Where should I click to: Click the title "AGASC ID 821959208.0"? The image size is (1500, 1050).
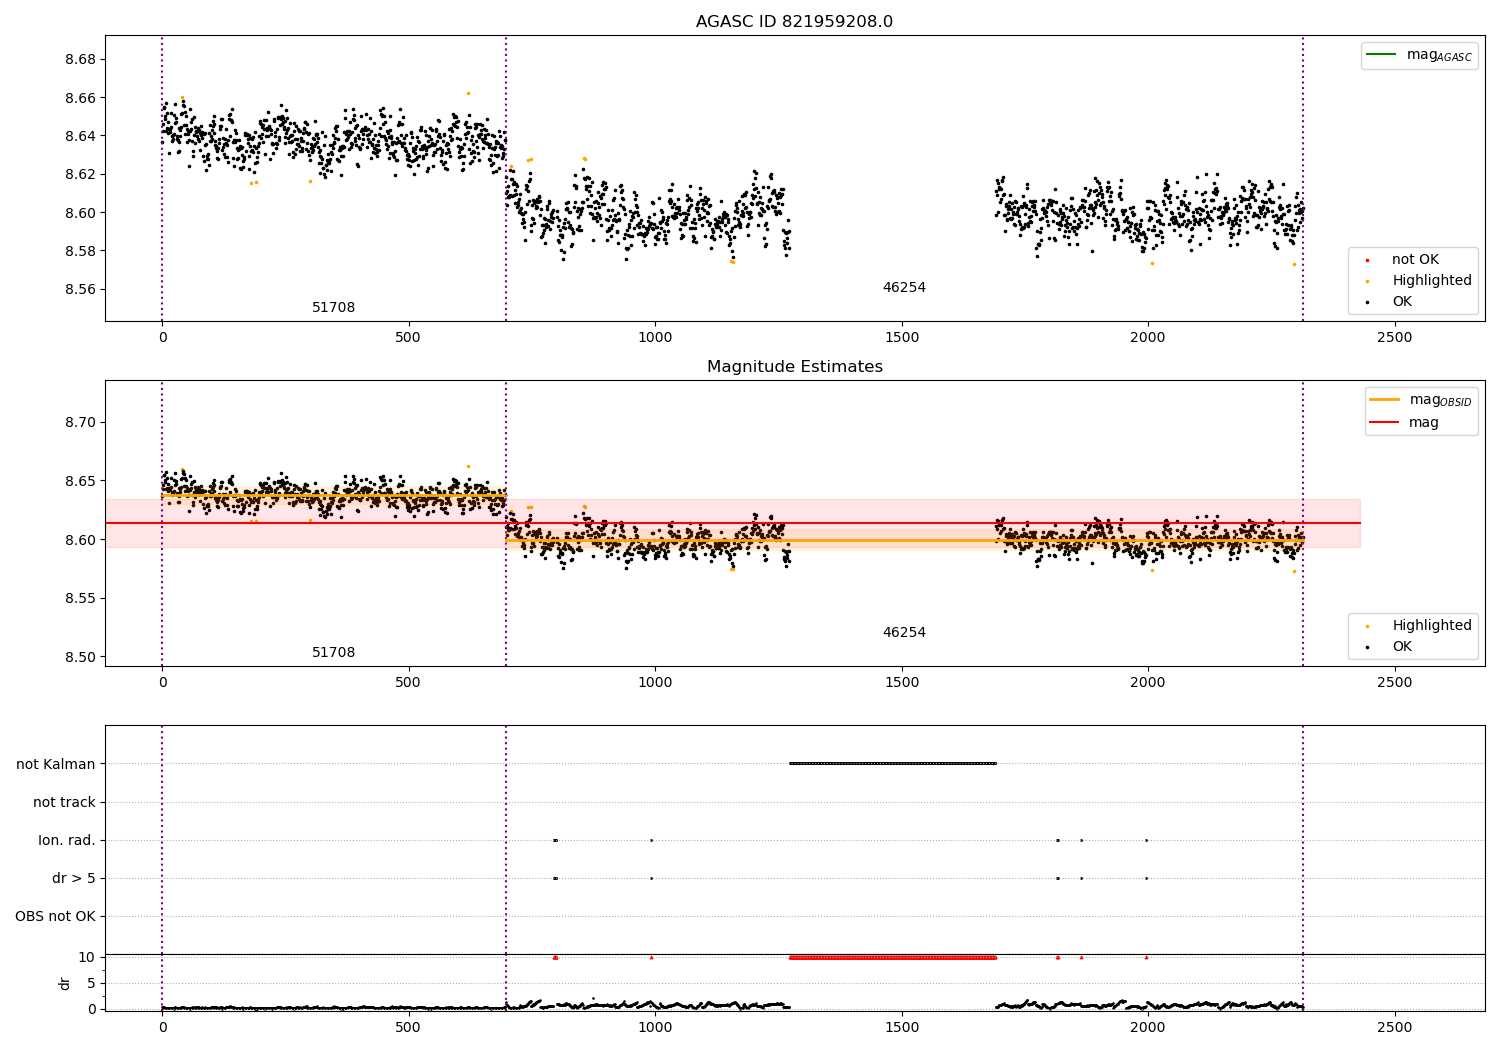point(794,22)
